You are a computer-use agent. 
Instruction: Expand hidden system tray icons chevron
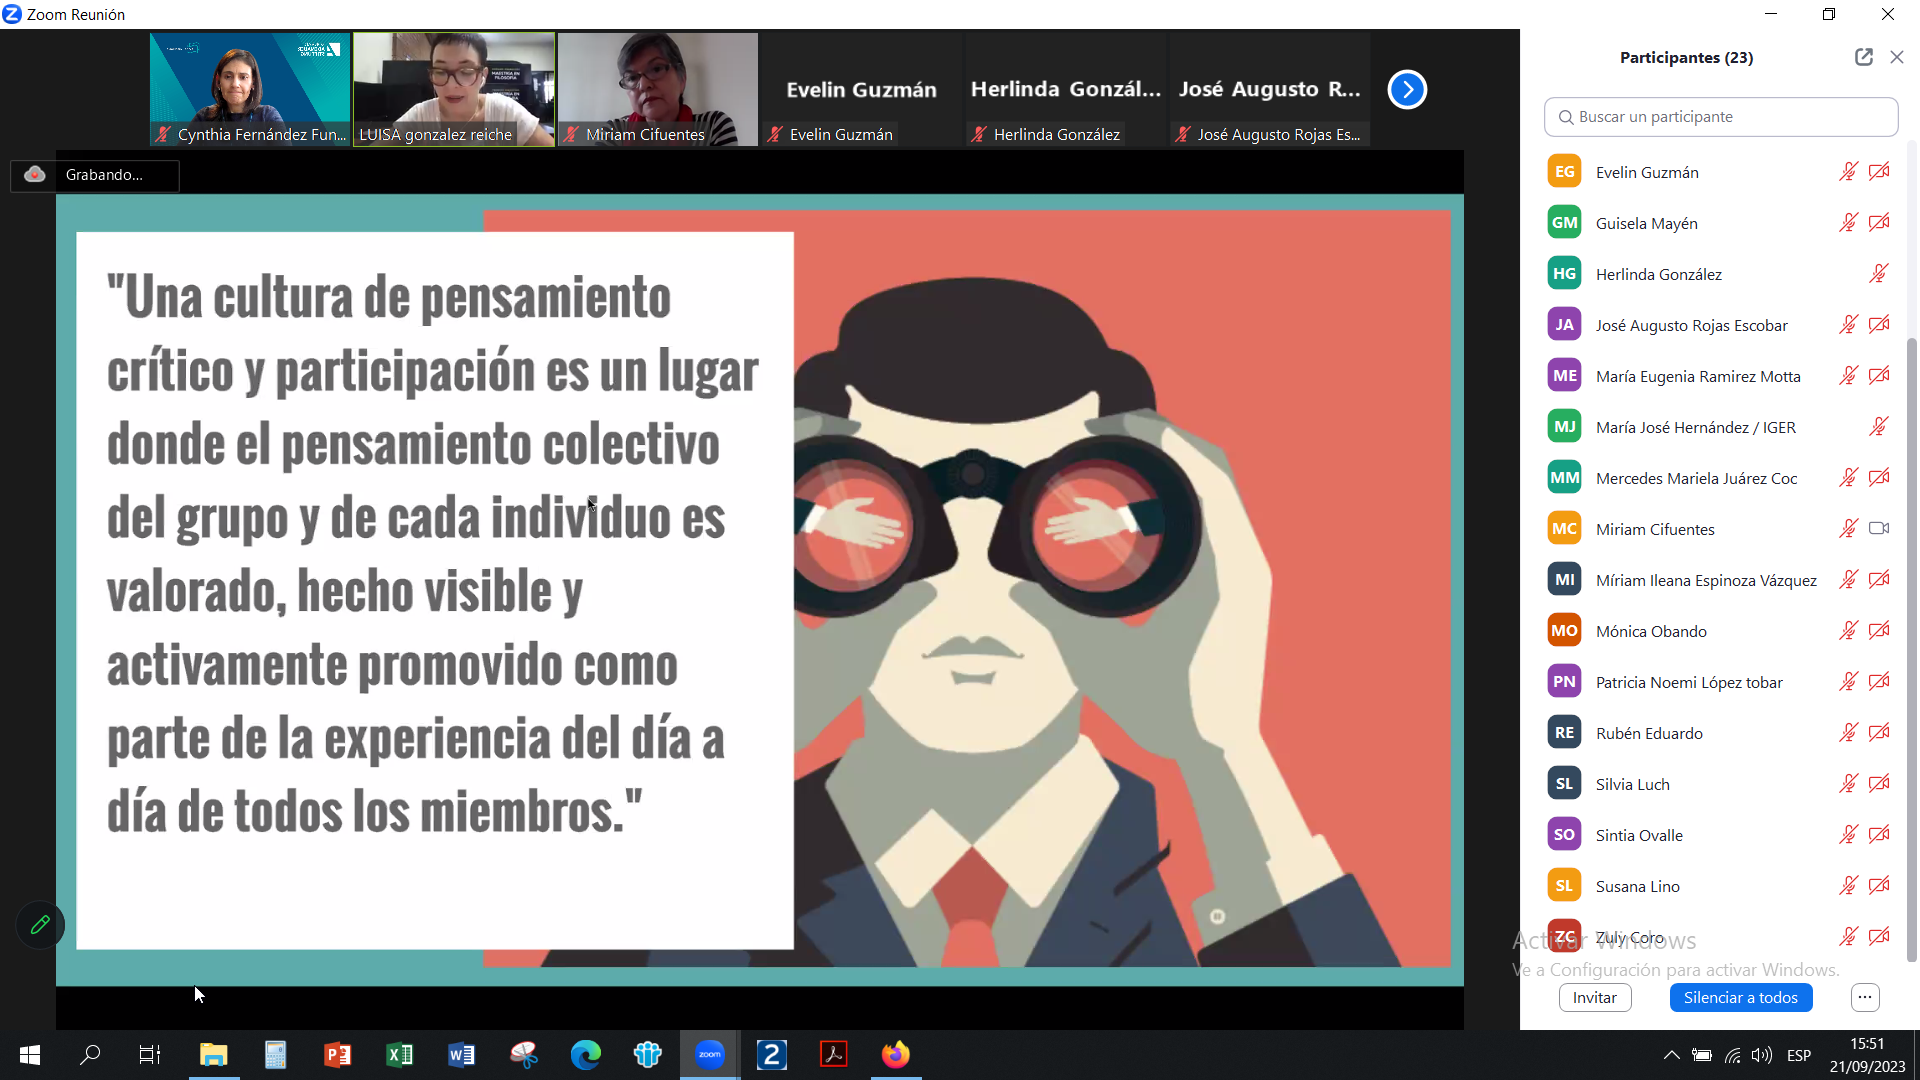pyautogui.click(x=1671, y=1055)
